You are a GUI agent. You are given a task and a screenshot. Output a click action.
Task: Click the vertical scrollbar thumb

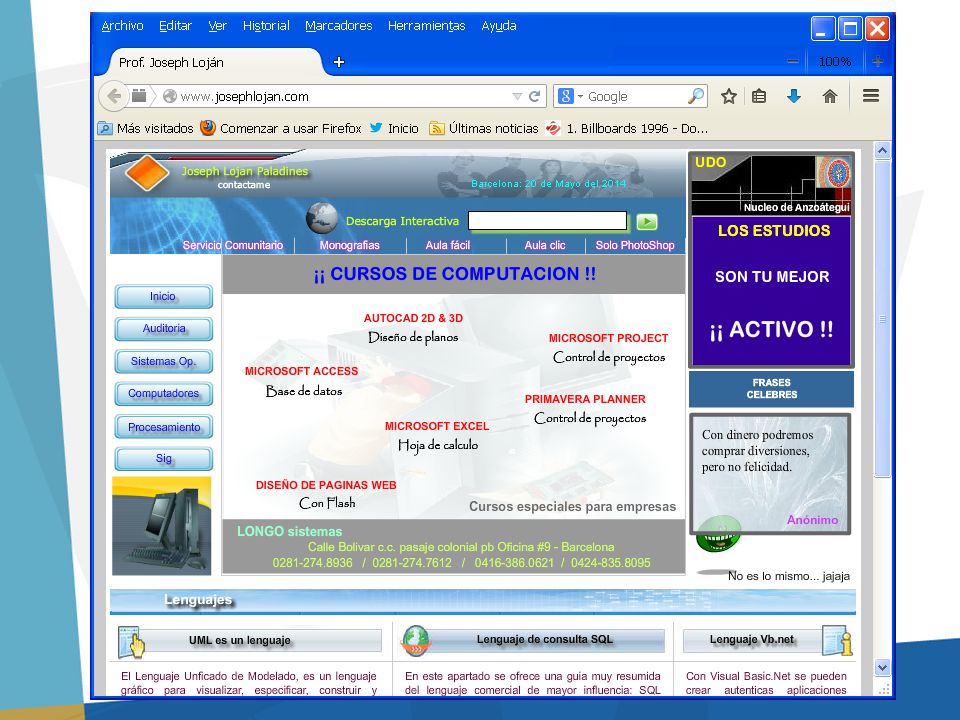882,318
